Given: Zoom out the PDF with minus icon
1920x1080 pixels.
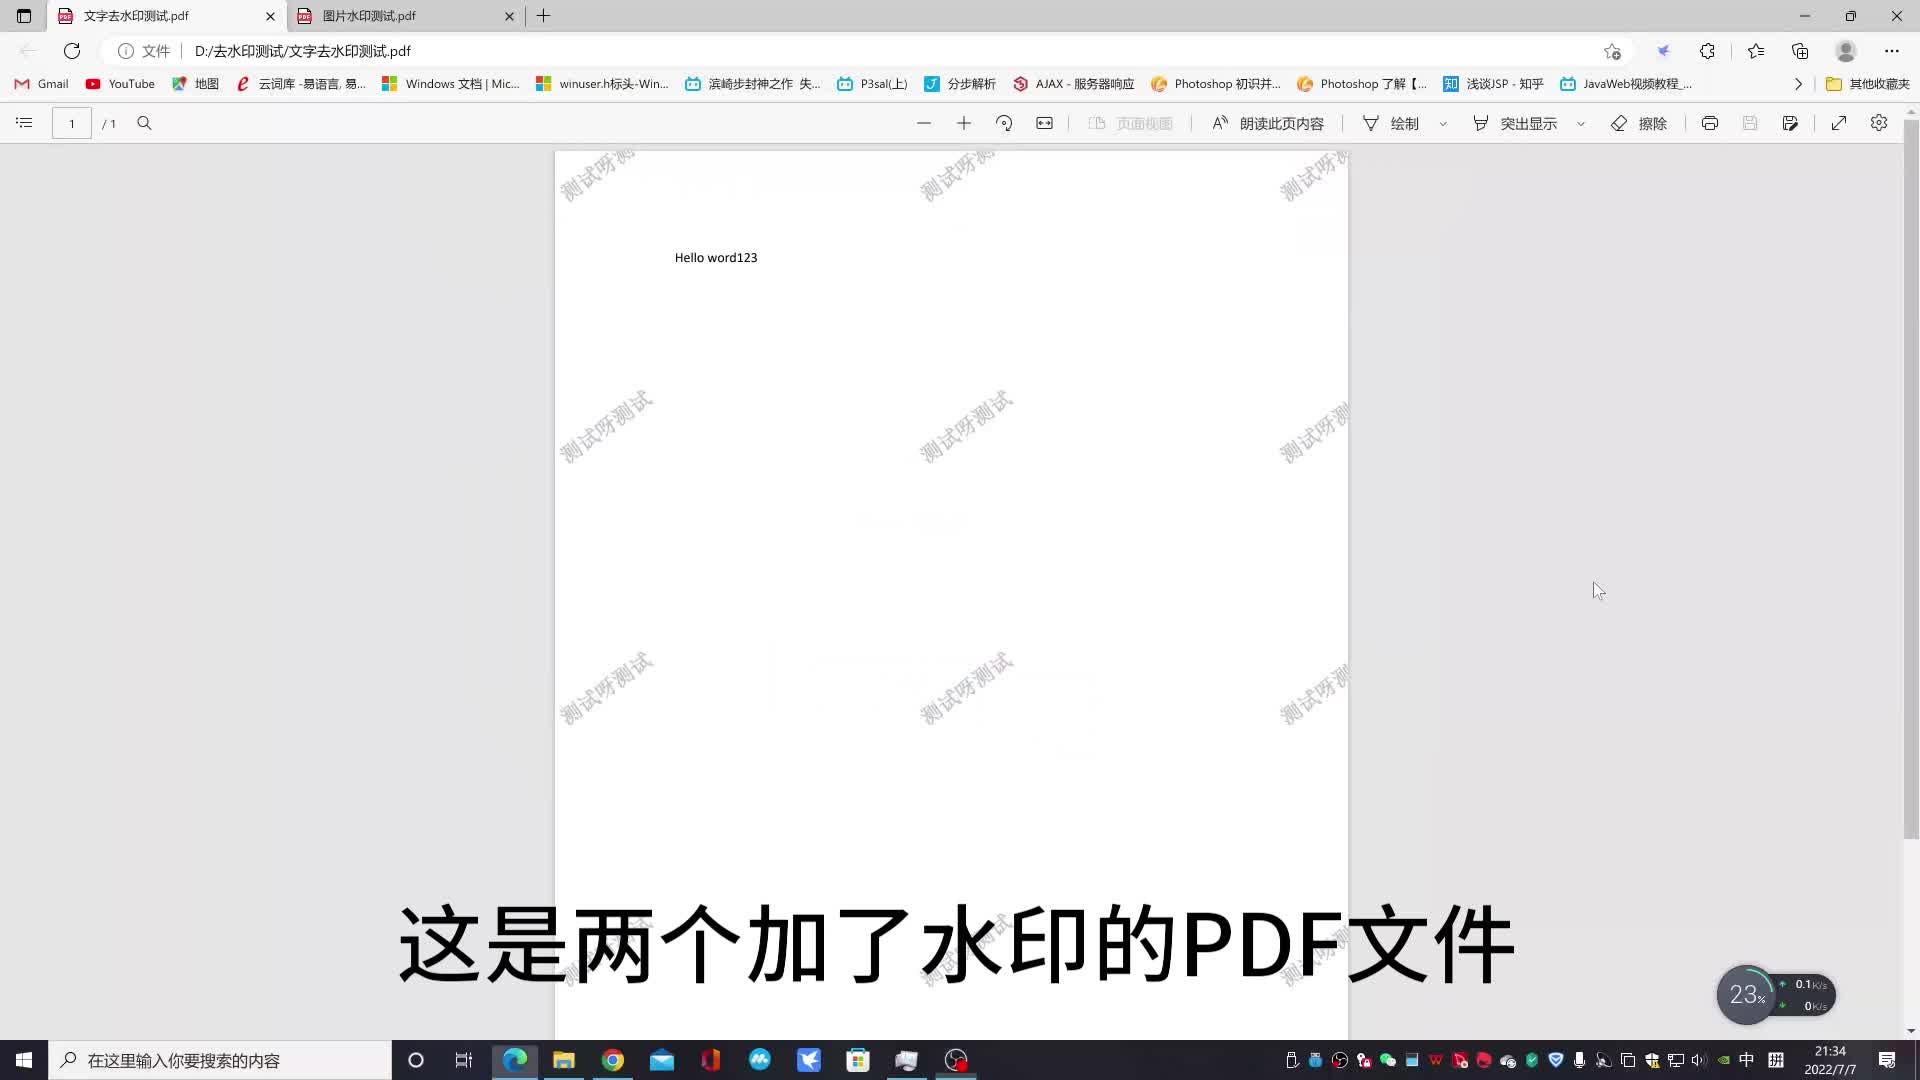Looking at the screenshot, I should click(924, 123).
